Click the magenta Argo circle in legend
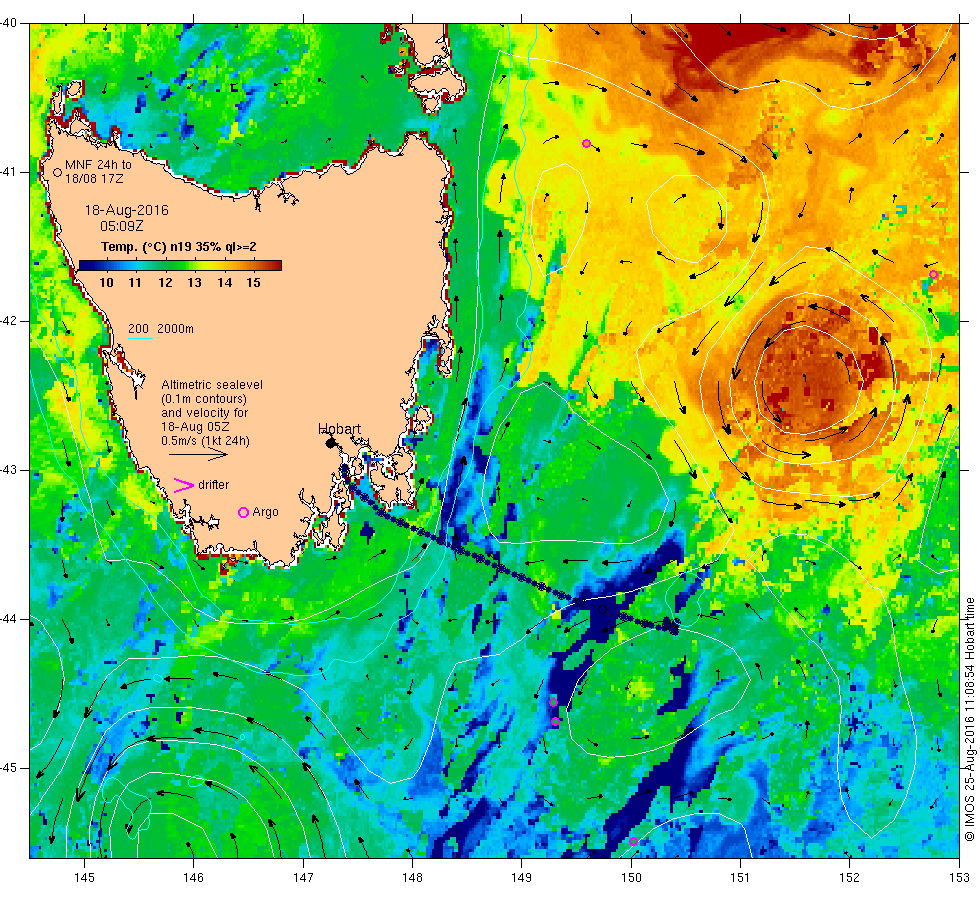 244,512
